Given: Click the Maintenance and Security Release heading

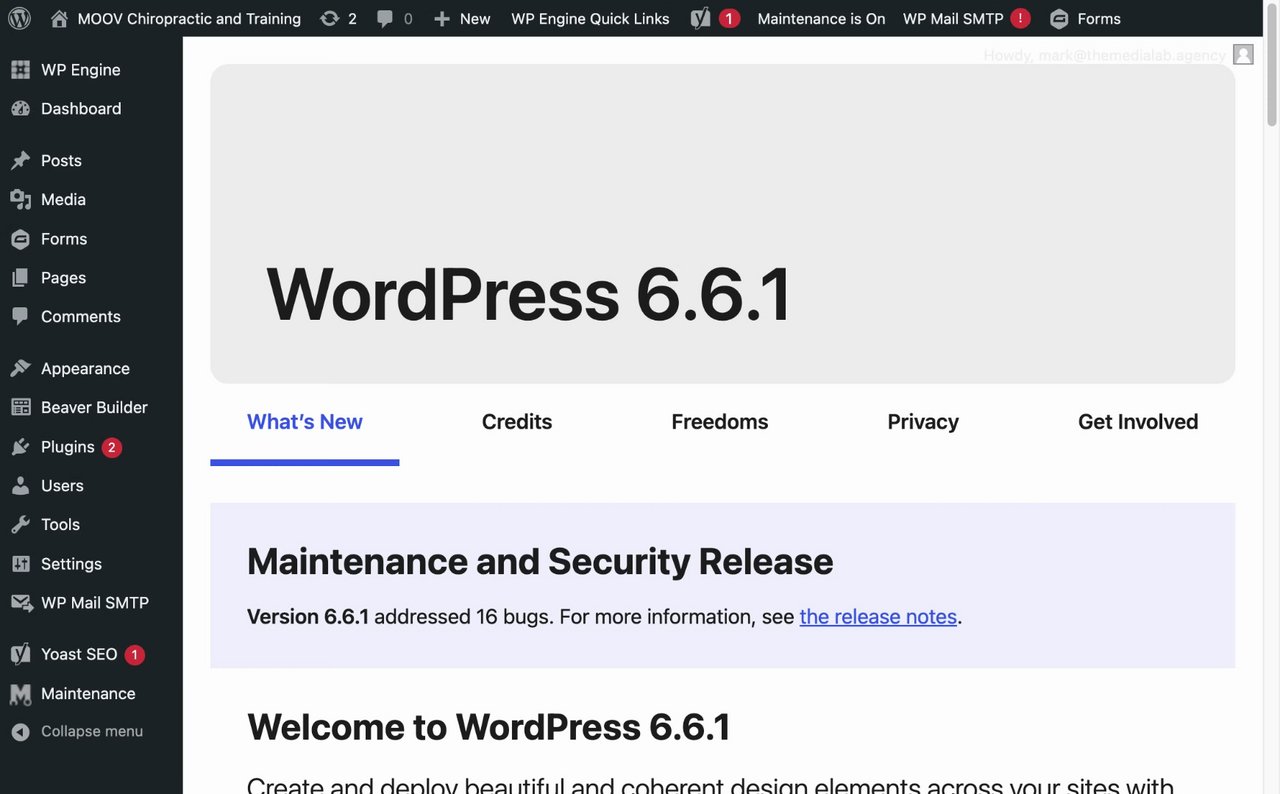Looking at the screenshot, I should point(540,562).
